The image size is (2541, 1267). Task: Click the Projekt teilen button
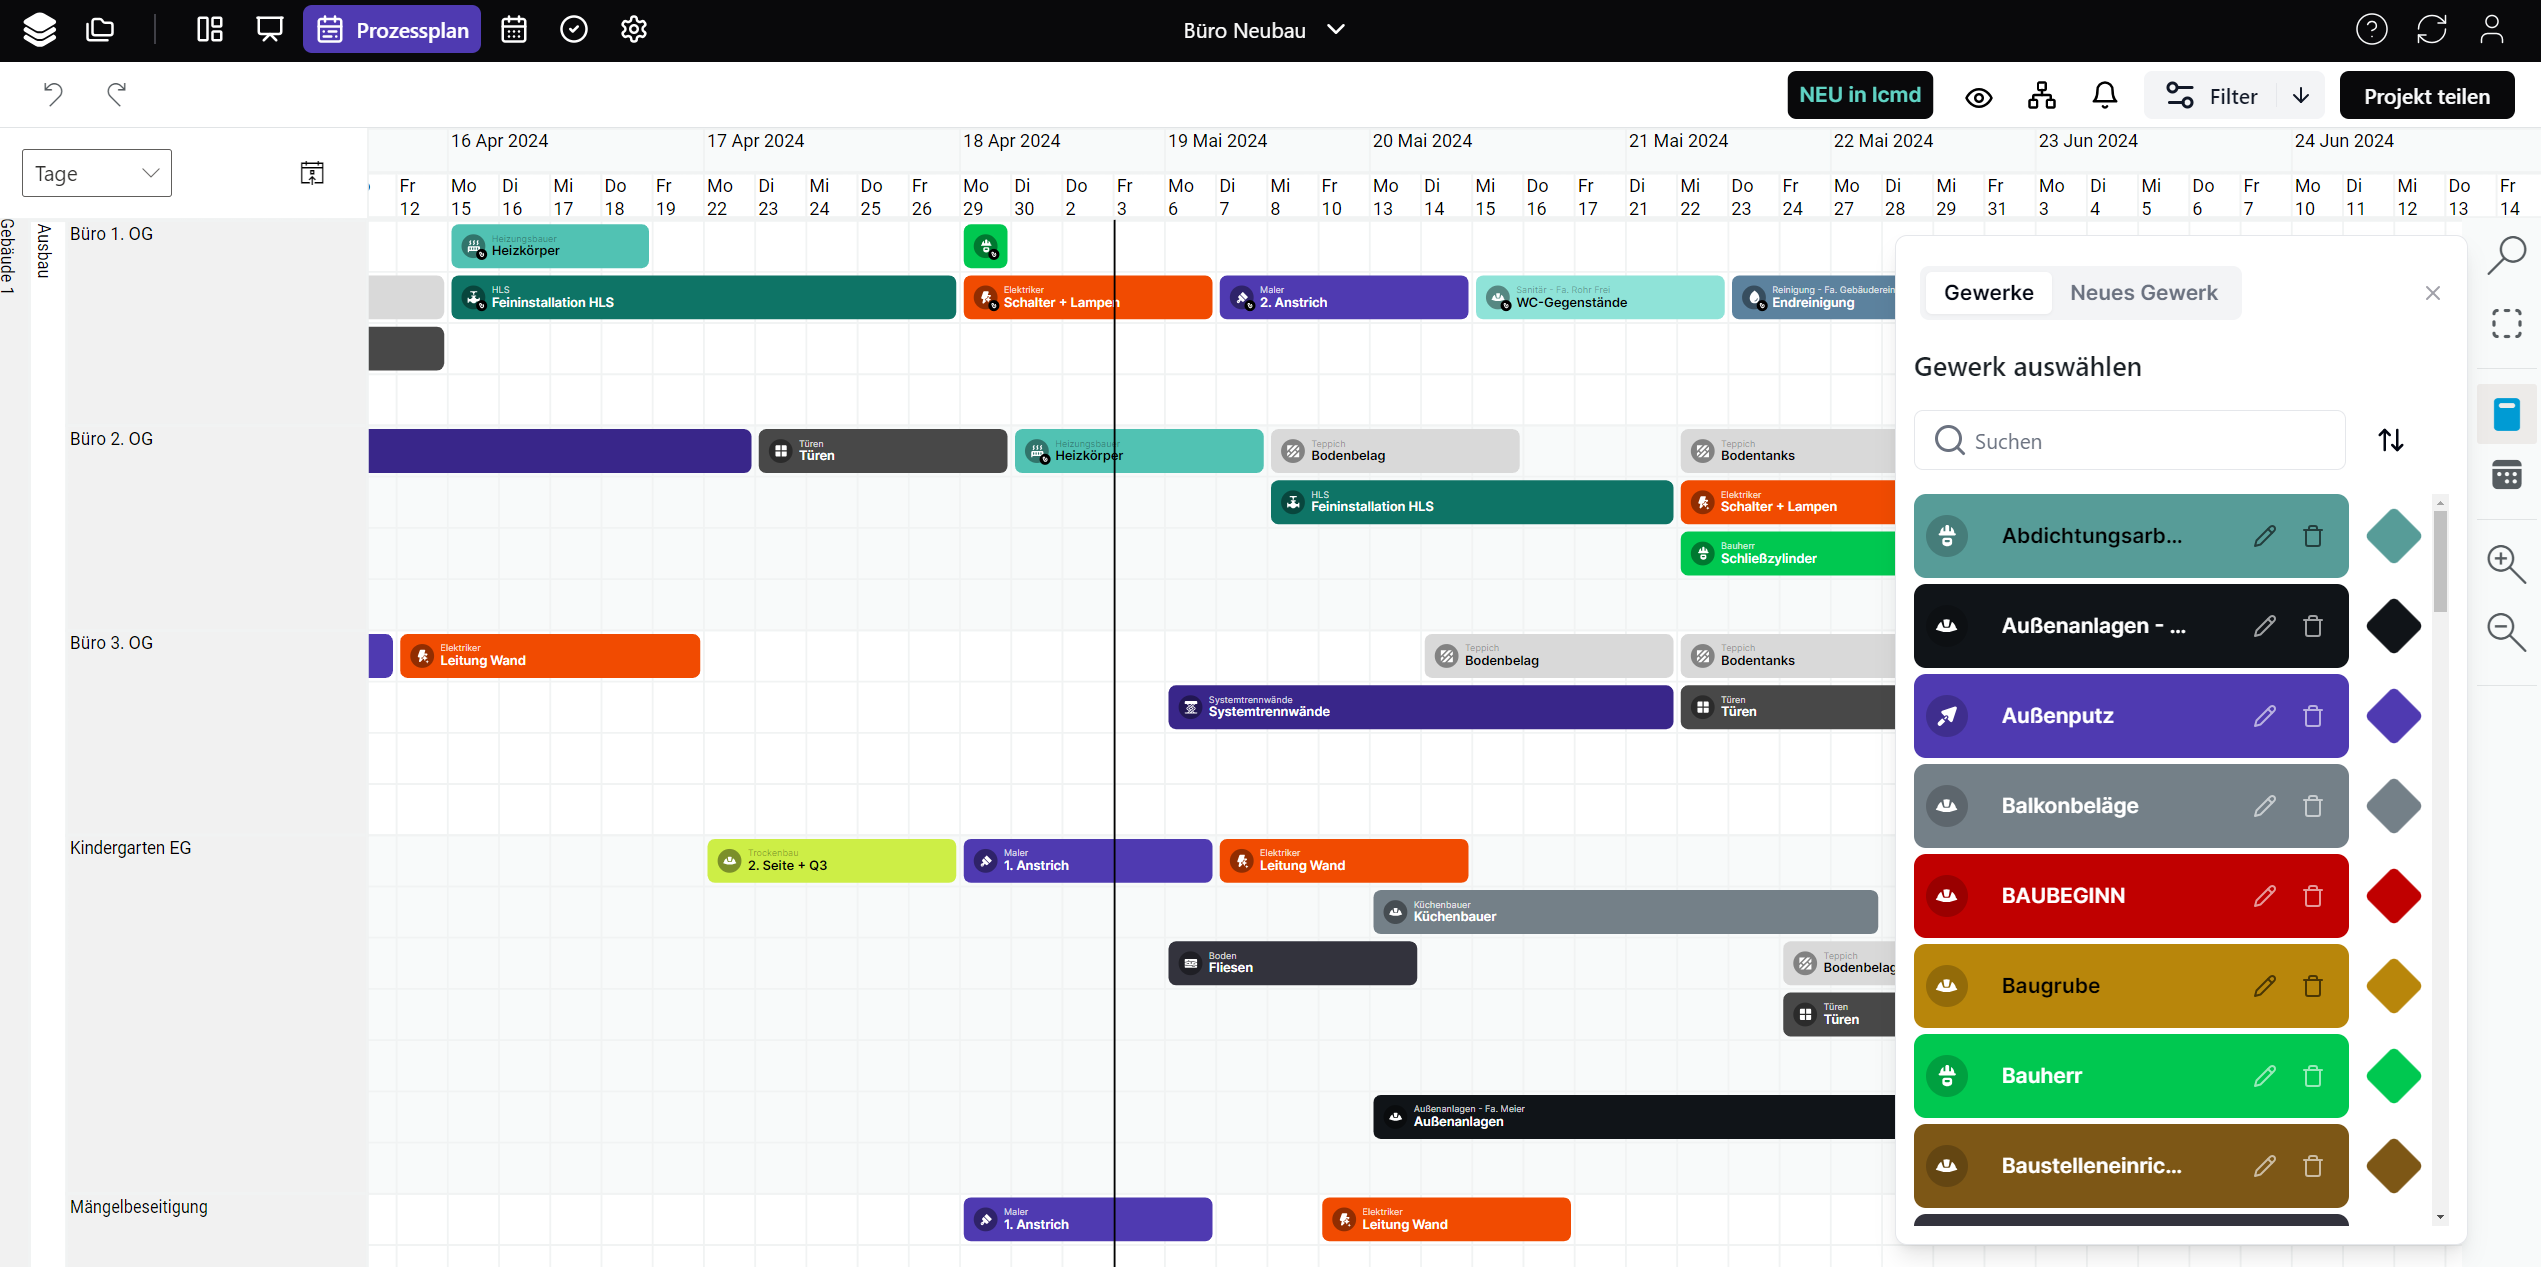click(x=2426, y=96)
